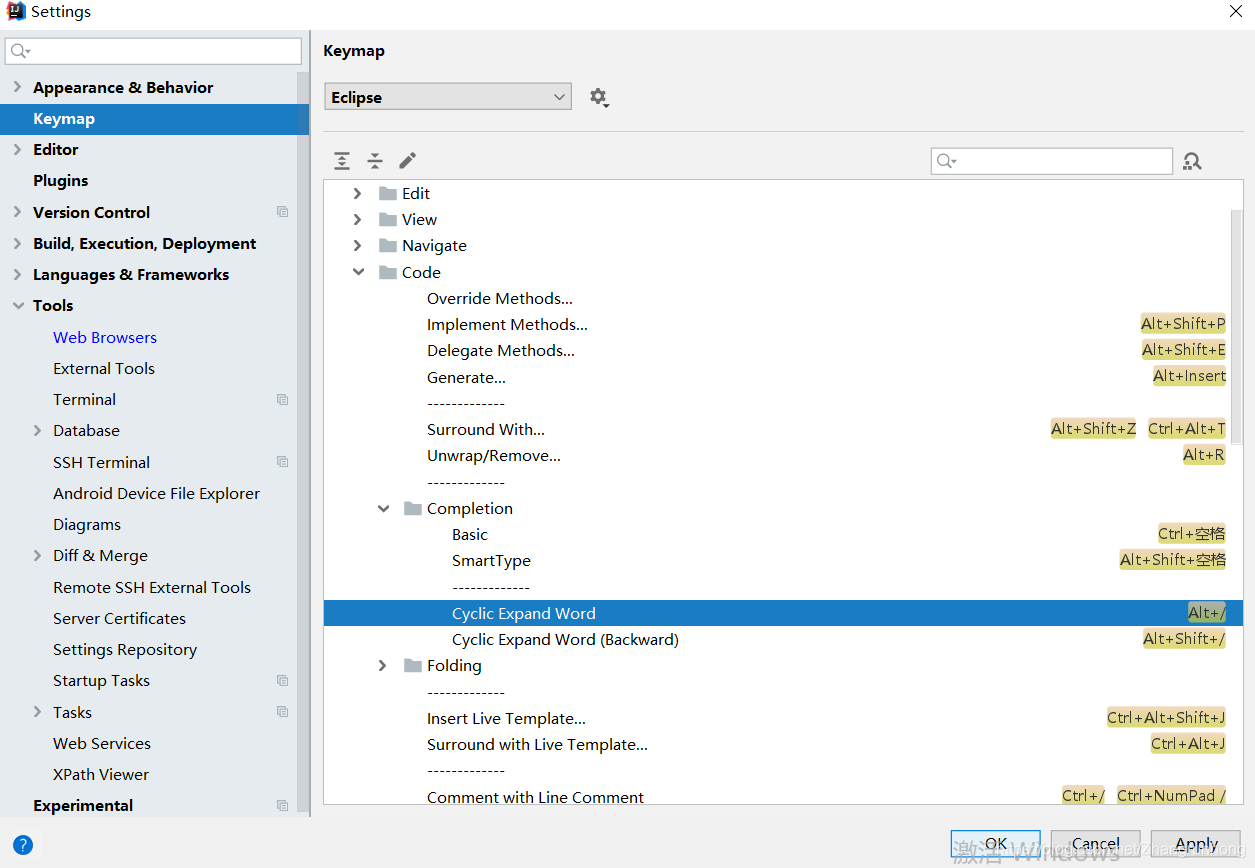
Task: Open External Tools settings
Action: 104,368
